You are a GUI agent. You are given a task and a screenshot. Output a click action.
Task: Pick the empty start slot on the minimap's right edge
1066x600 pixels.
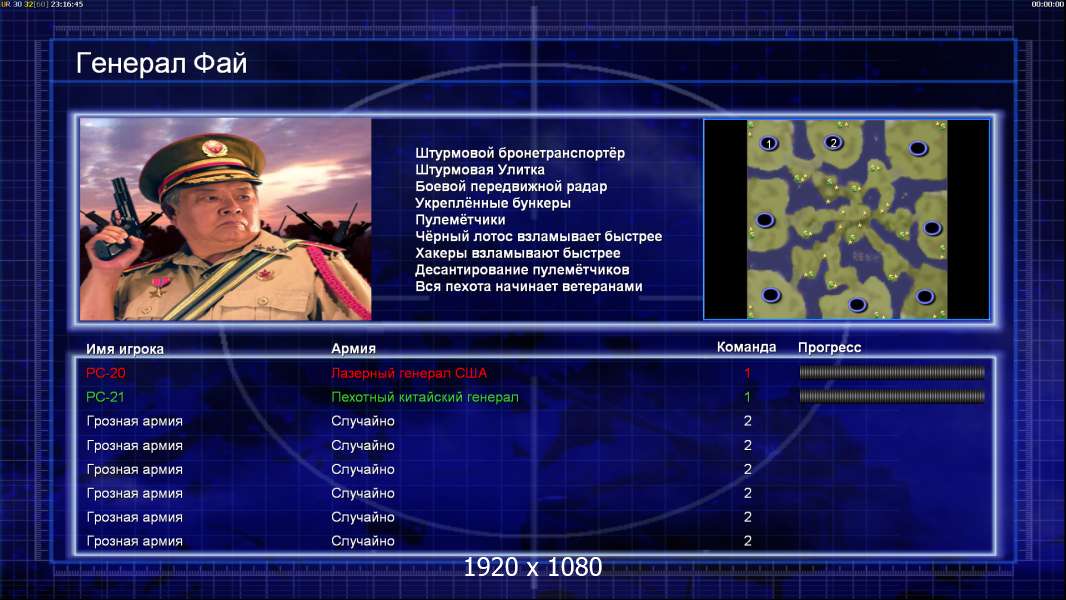pos(932,228)
